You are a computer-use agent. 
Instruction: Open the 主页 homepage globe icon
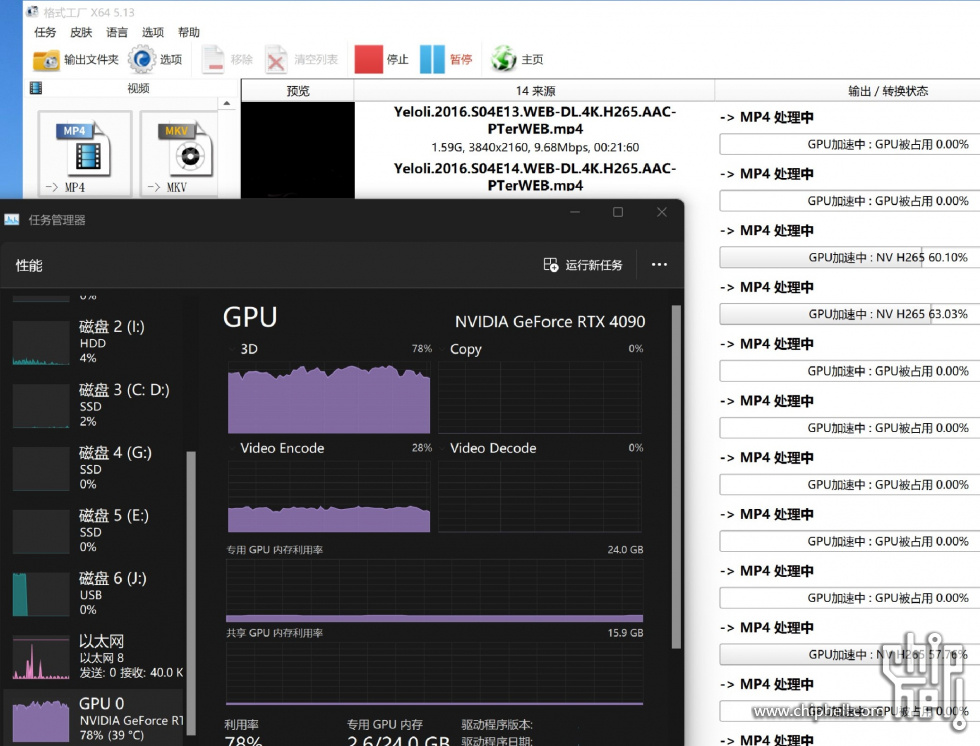[x=503, y=59]
